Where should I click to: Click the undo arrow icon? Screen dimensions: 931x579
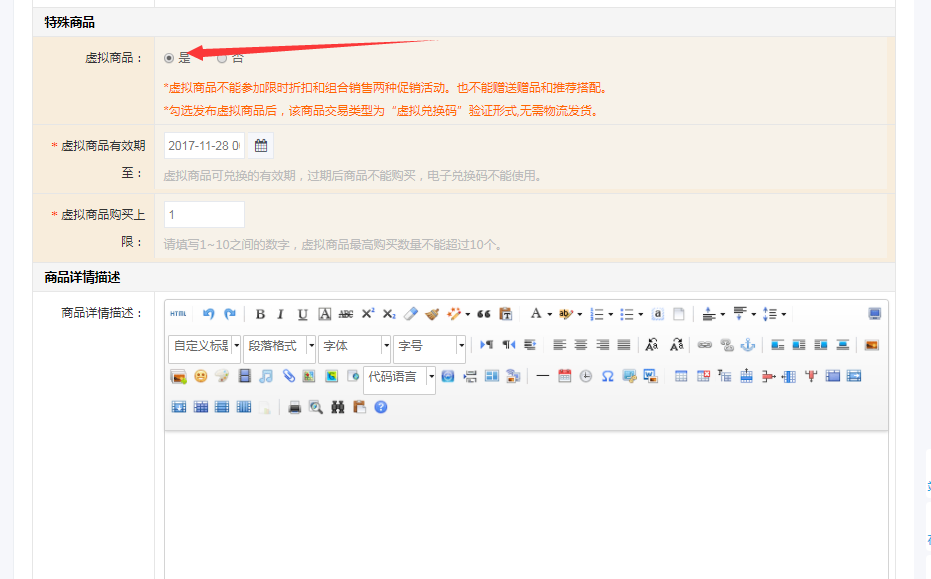click(209, 314)
